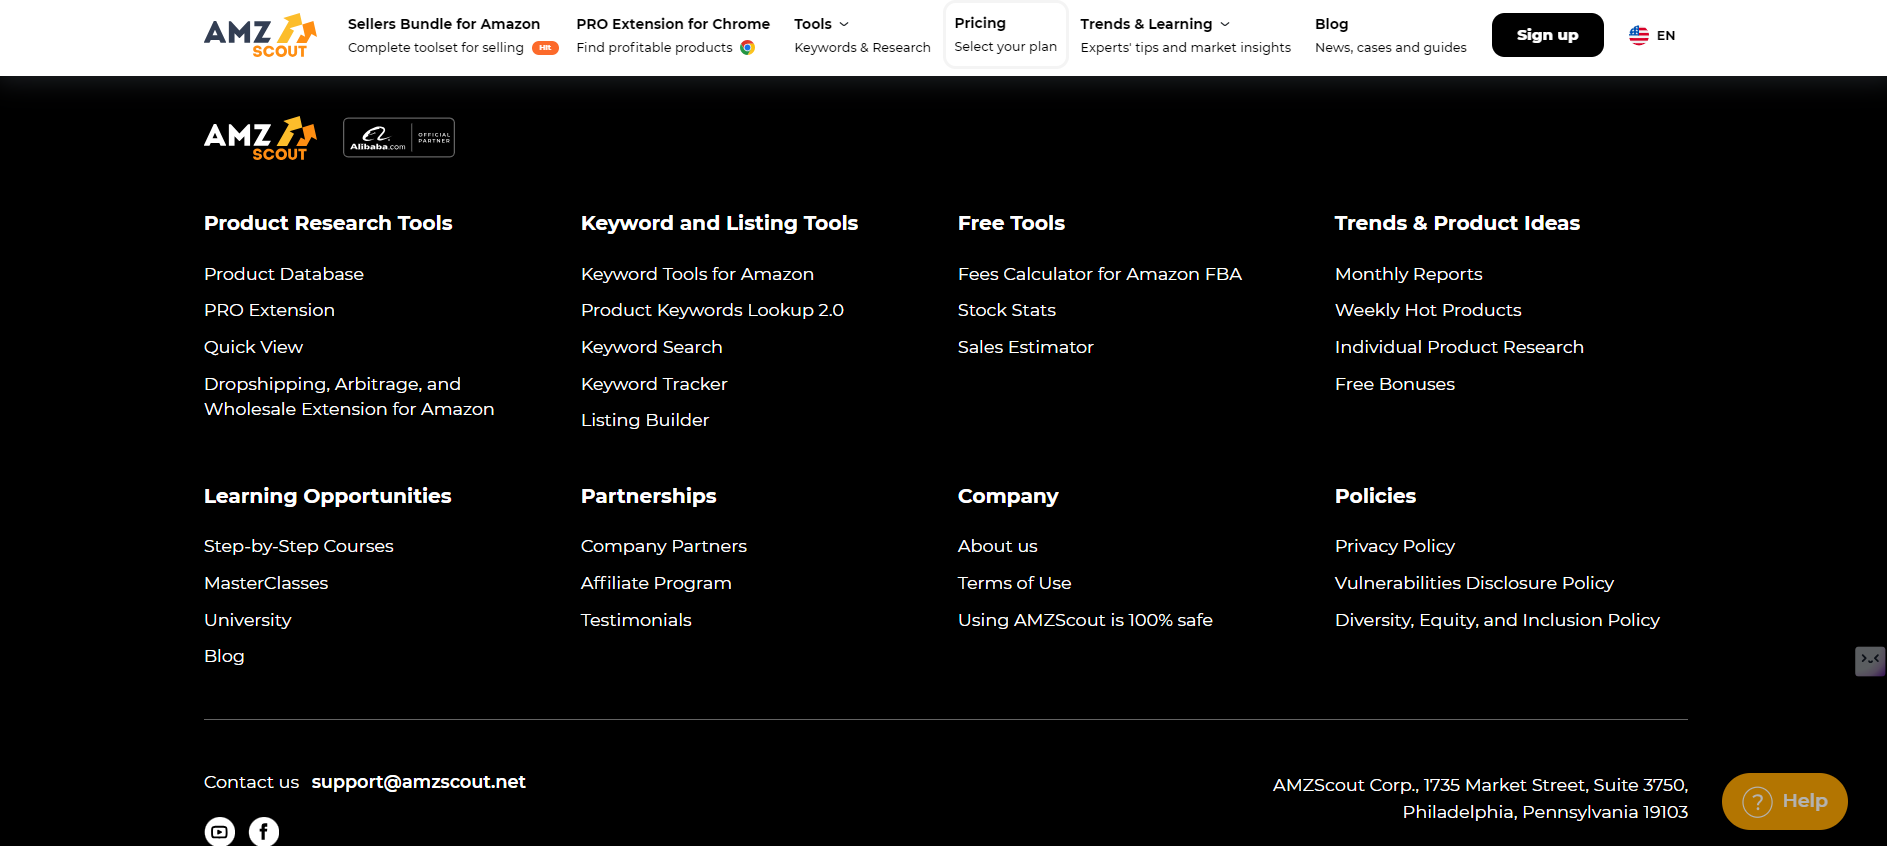
Task: Open Weekly Hot Products link
Action: [1428, 310]
